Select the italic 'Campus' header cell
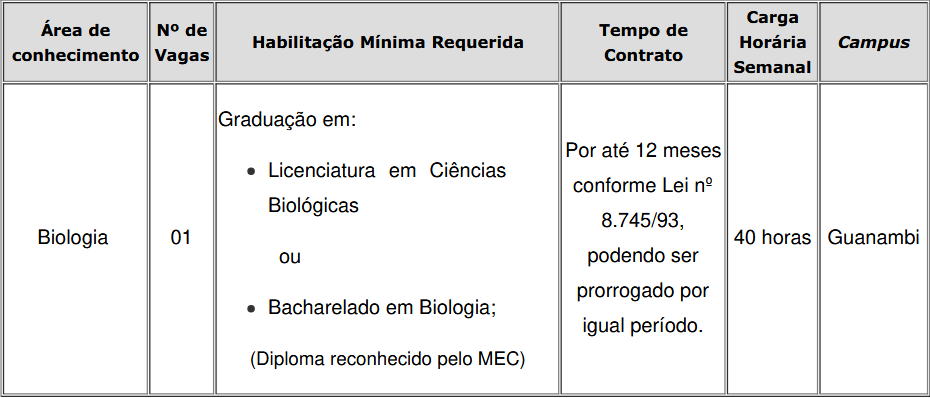The image size is (930, 398). [x=873, y=42]
